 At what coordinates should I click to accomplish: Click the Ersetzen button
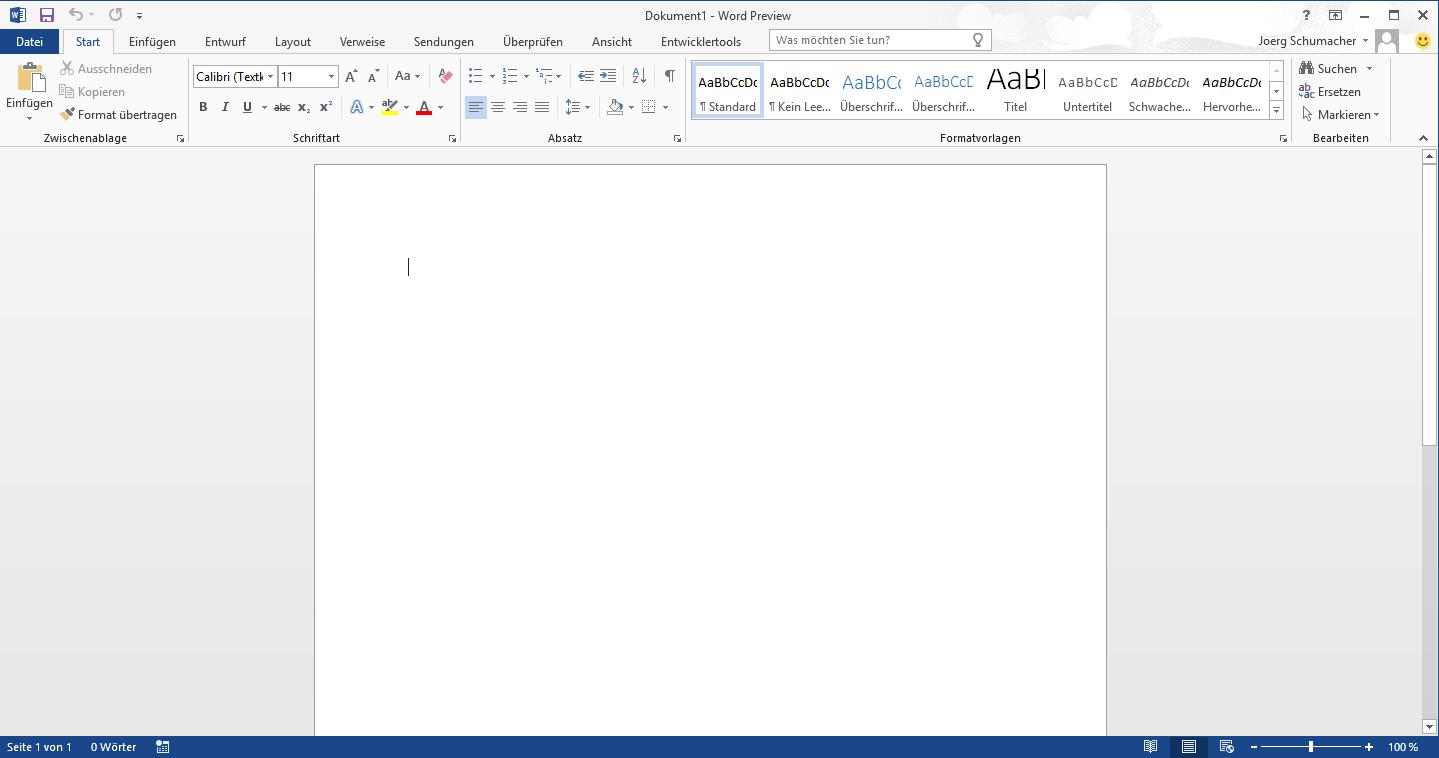pyautogui.click(x=1329, y=92)
